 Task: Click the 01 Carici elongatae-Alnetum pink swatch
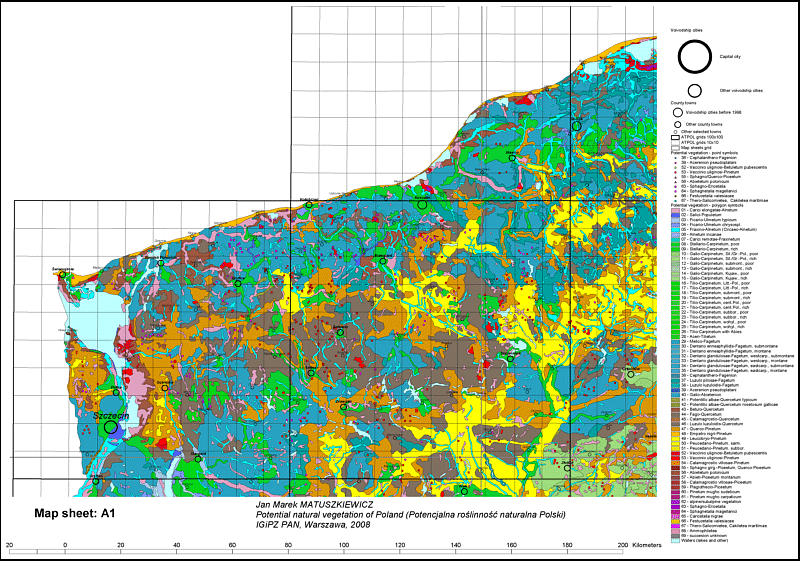(676, 210)
